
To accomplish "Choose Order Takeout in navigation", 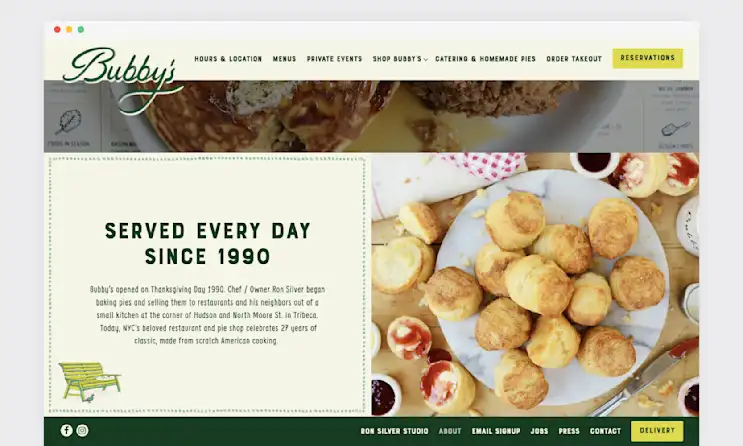I will pos(574,59).
